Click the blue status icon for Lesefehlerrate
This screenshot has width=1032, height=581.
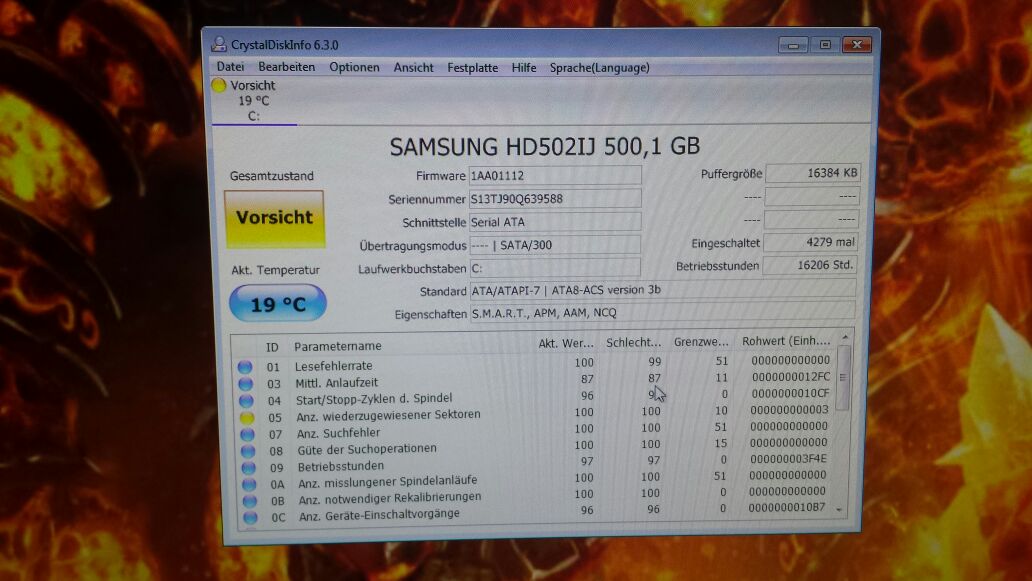245,367
